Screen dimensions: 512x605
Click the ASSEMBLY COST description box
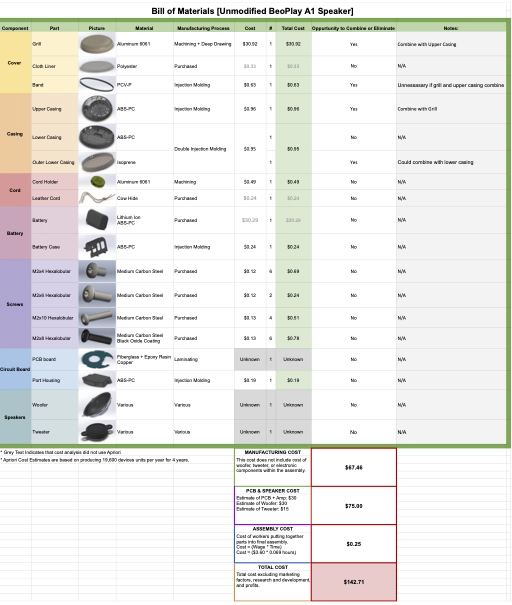(x=273, y=544)
